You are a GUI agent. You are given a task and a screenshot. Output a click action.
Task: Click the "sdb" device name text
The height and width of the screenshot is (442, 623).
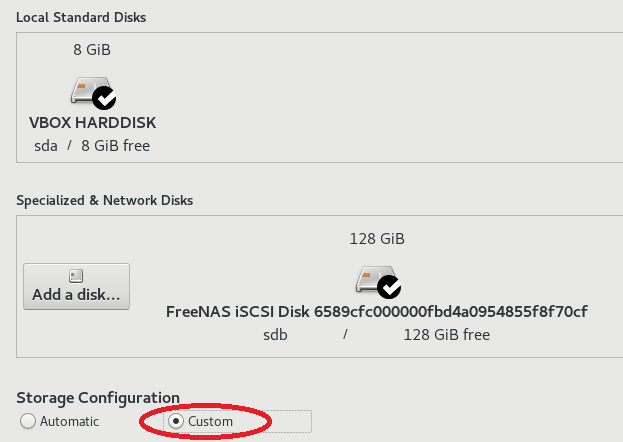(275, 335)
